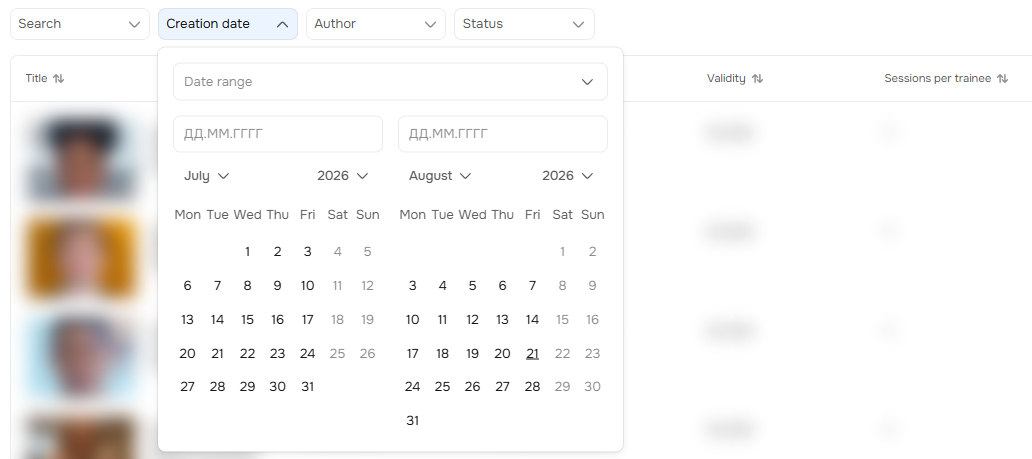Image resolution: width=1032 pixels, height=459 pixels.
Task: Change the left calendar month from July
Action: (206, 176)
